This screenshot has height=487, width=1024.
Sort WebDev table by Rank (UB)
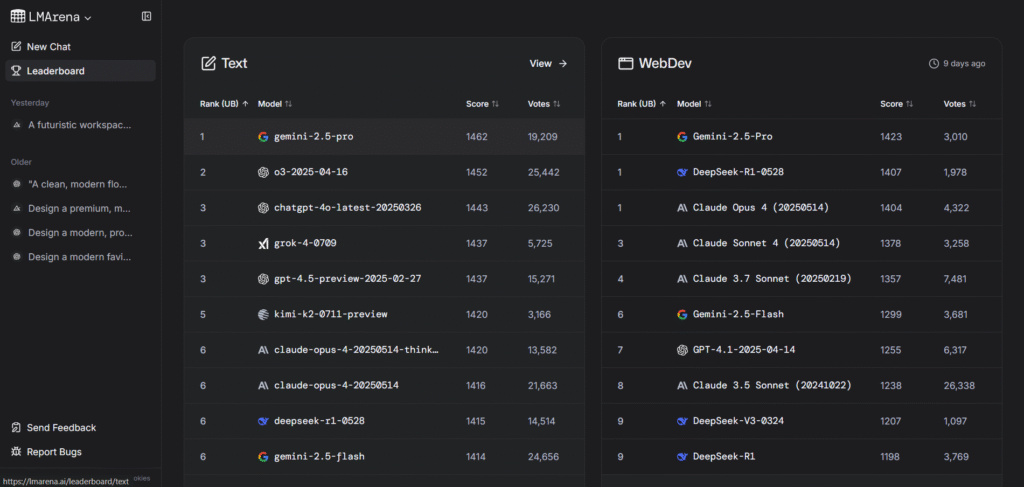(642, 104)
